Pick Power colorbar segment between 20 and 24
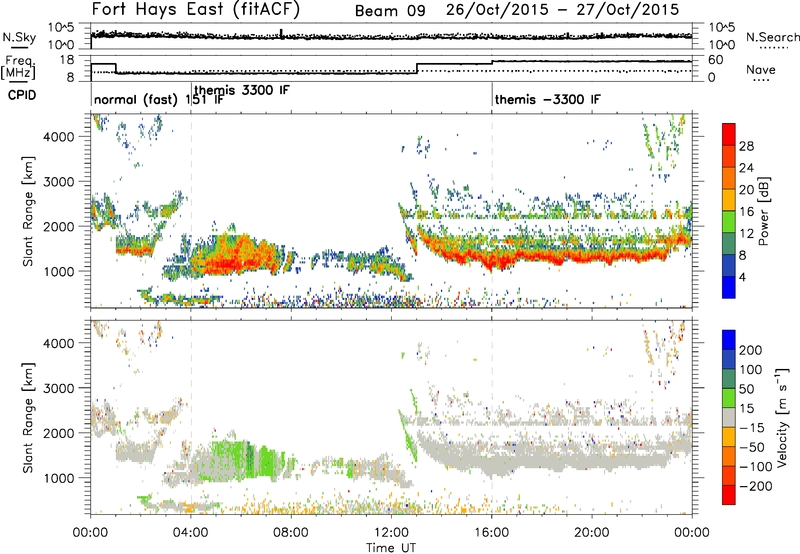The height and width of the screenshot is (554, 800). (729, 179)
